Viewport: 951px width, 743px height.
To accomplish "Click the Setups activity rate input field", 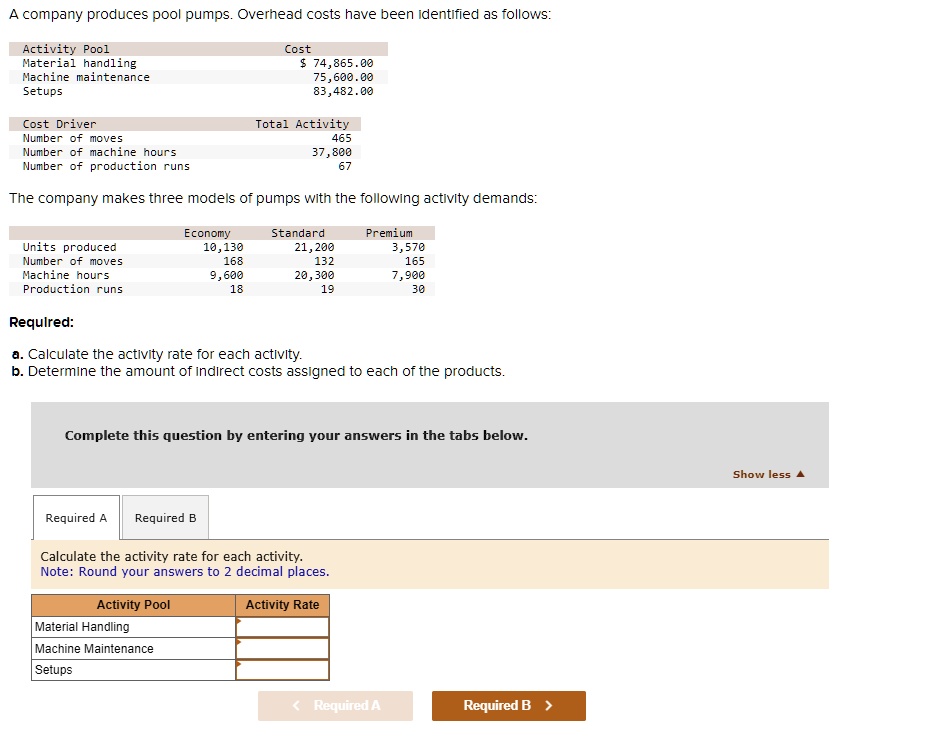I will click(x=284, y=669).
